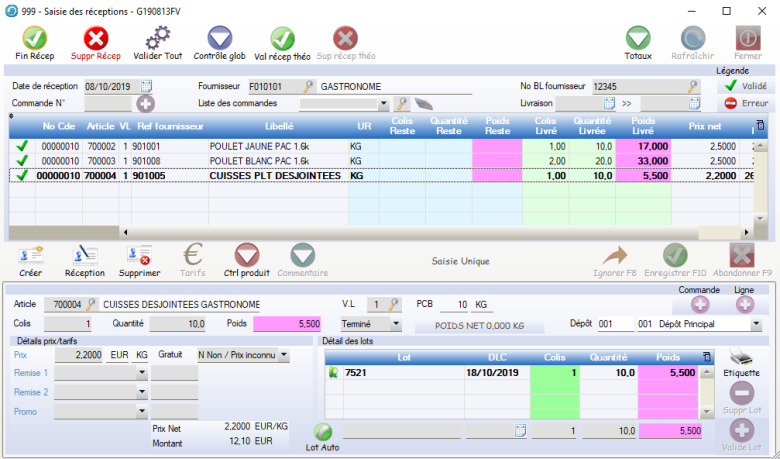The image size is (780, 459).
Task: Click the Fin Récep green check icon
Action: [35, 39]
